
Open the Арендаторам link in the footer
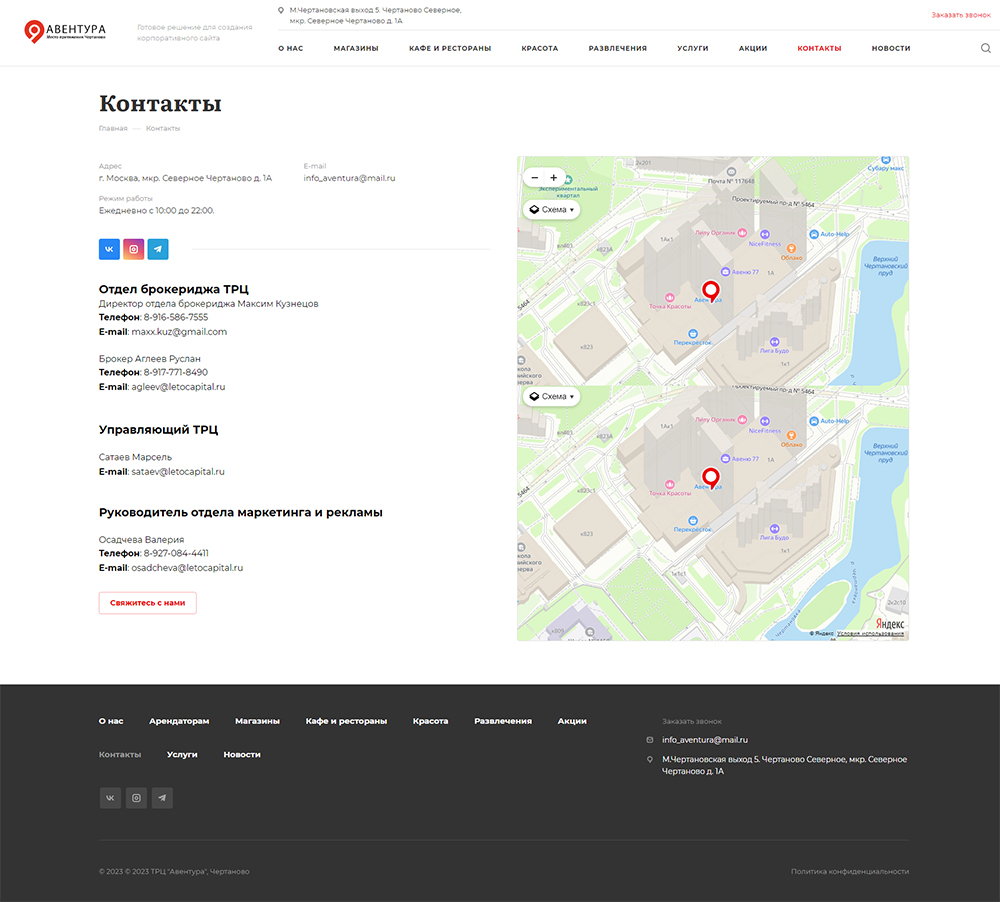click(x=179, y=721)
